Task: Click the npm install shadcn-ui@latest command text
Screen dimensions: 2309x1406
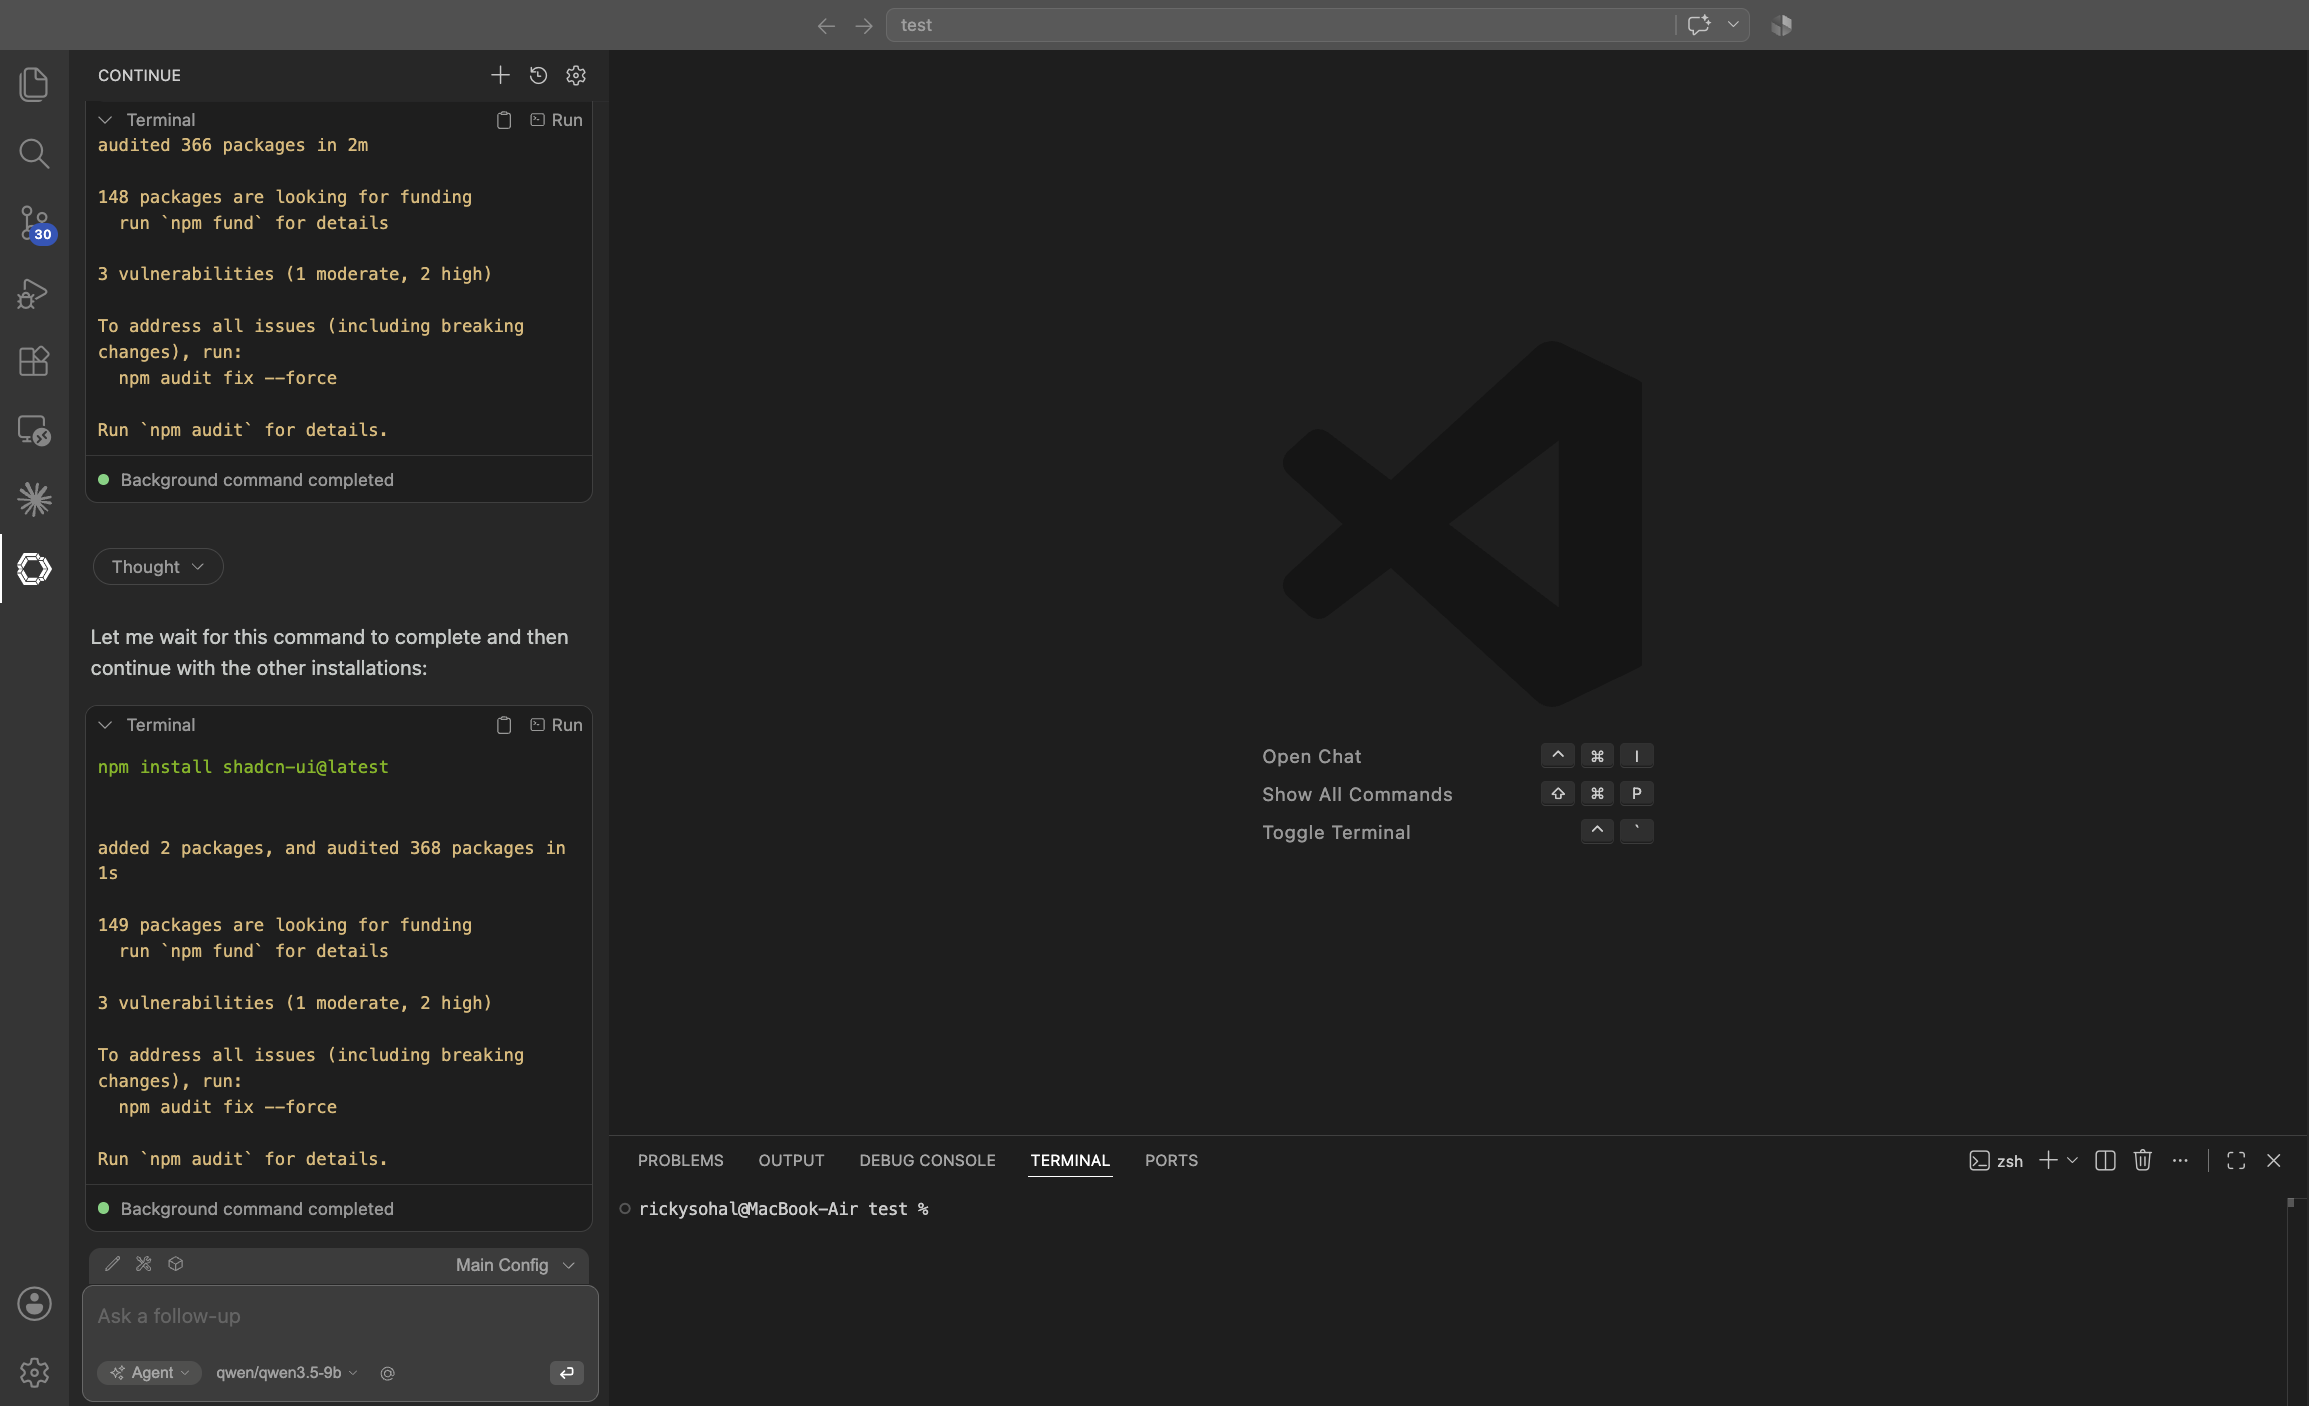Action: 243,767
